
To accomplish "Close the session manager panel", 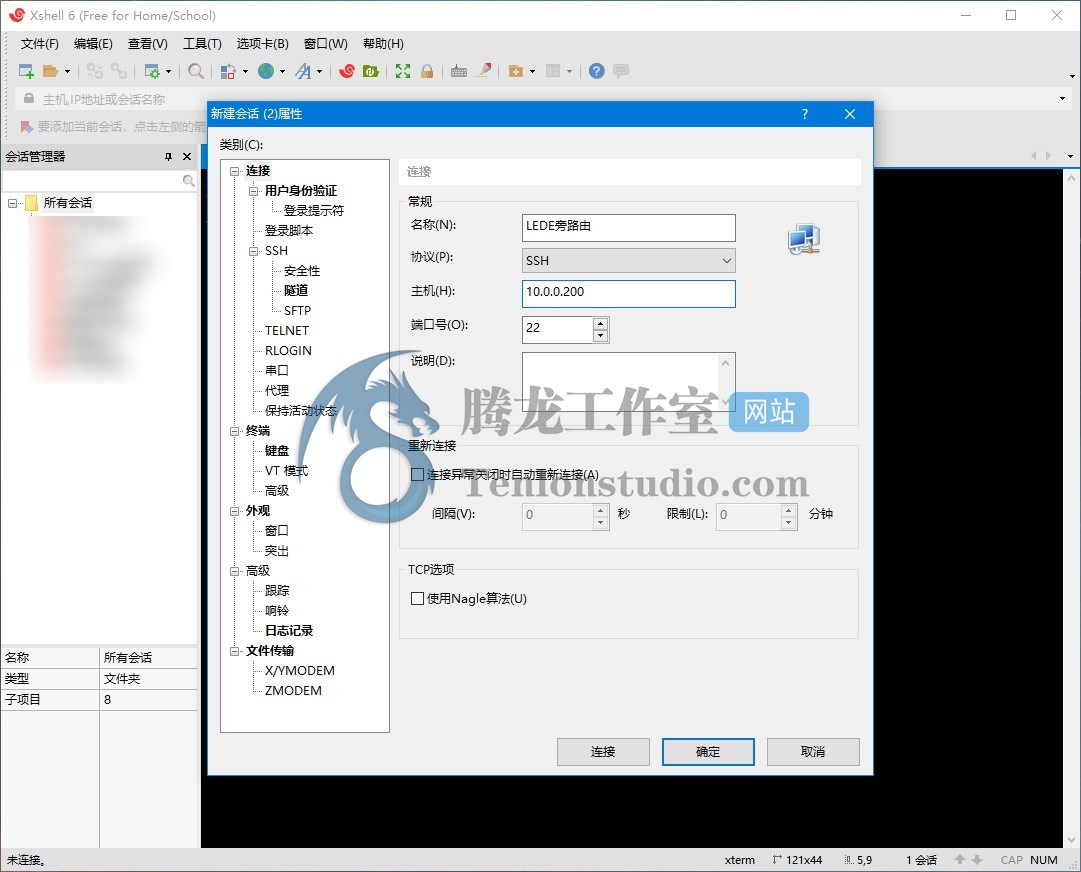I will point(187,157).
